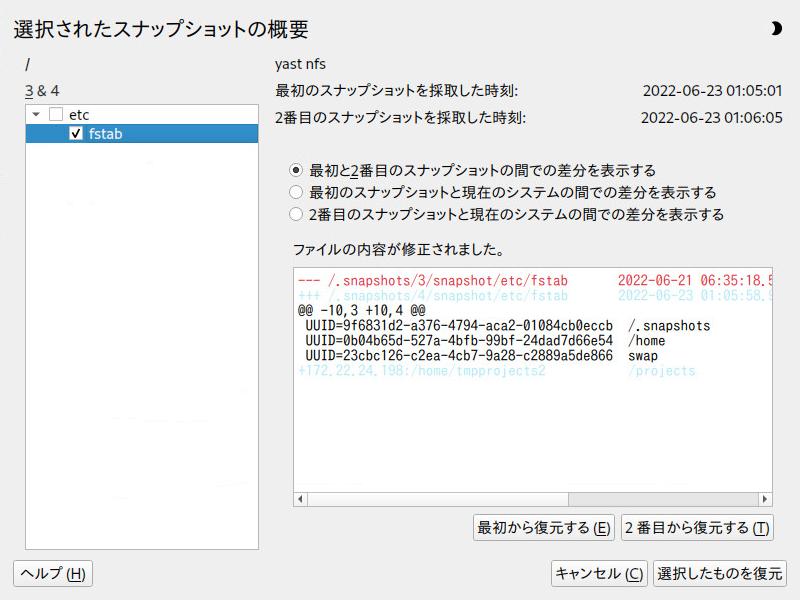The height and width of the screenshot is (600, 800).
Task: Toggle the etc folder checkbox
Action: click(56, 115)
